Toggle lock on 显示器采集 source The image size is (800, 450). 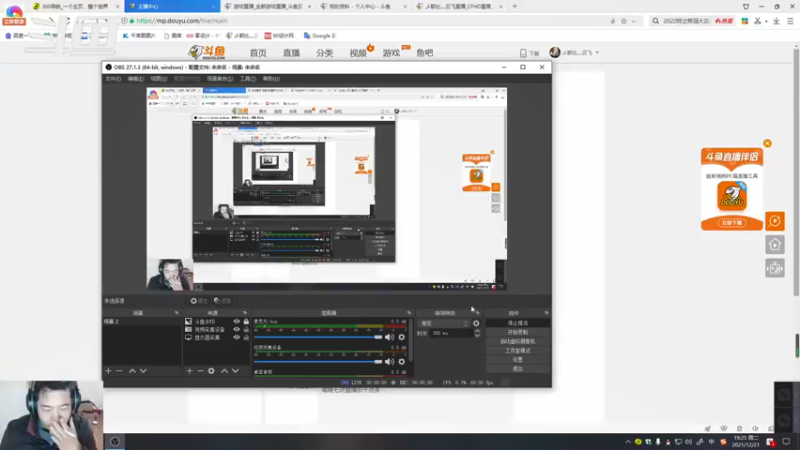pyautogui.click(x=246, y=337)
